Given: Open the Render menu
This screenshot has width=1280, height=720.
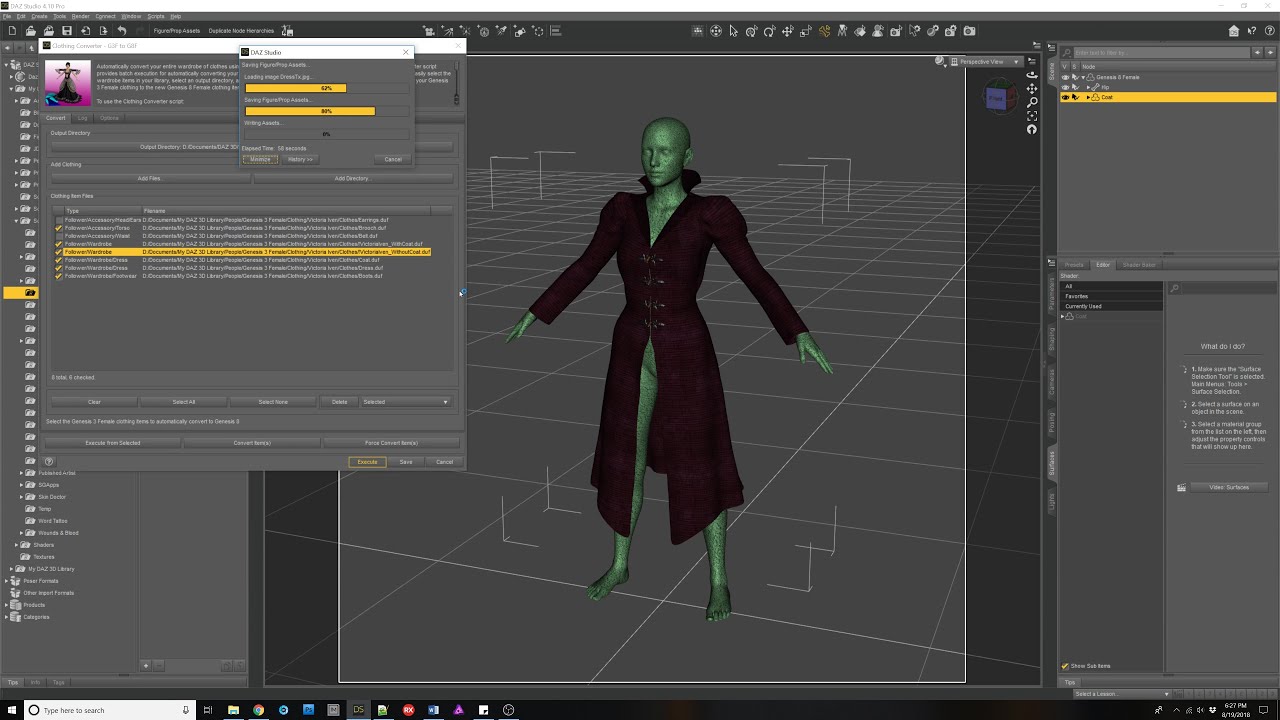Looking at the screenshot, I should point(80,17).
